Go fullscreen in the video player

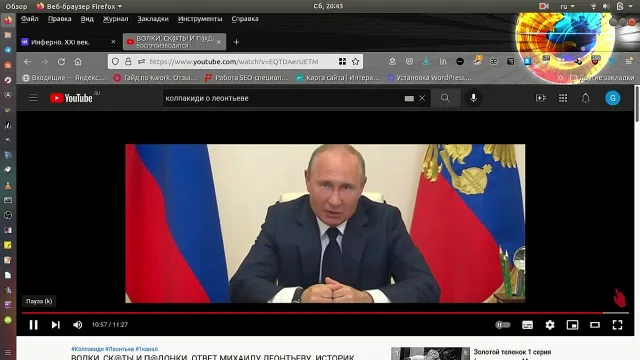pos(617,324)
